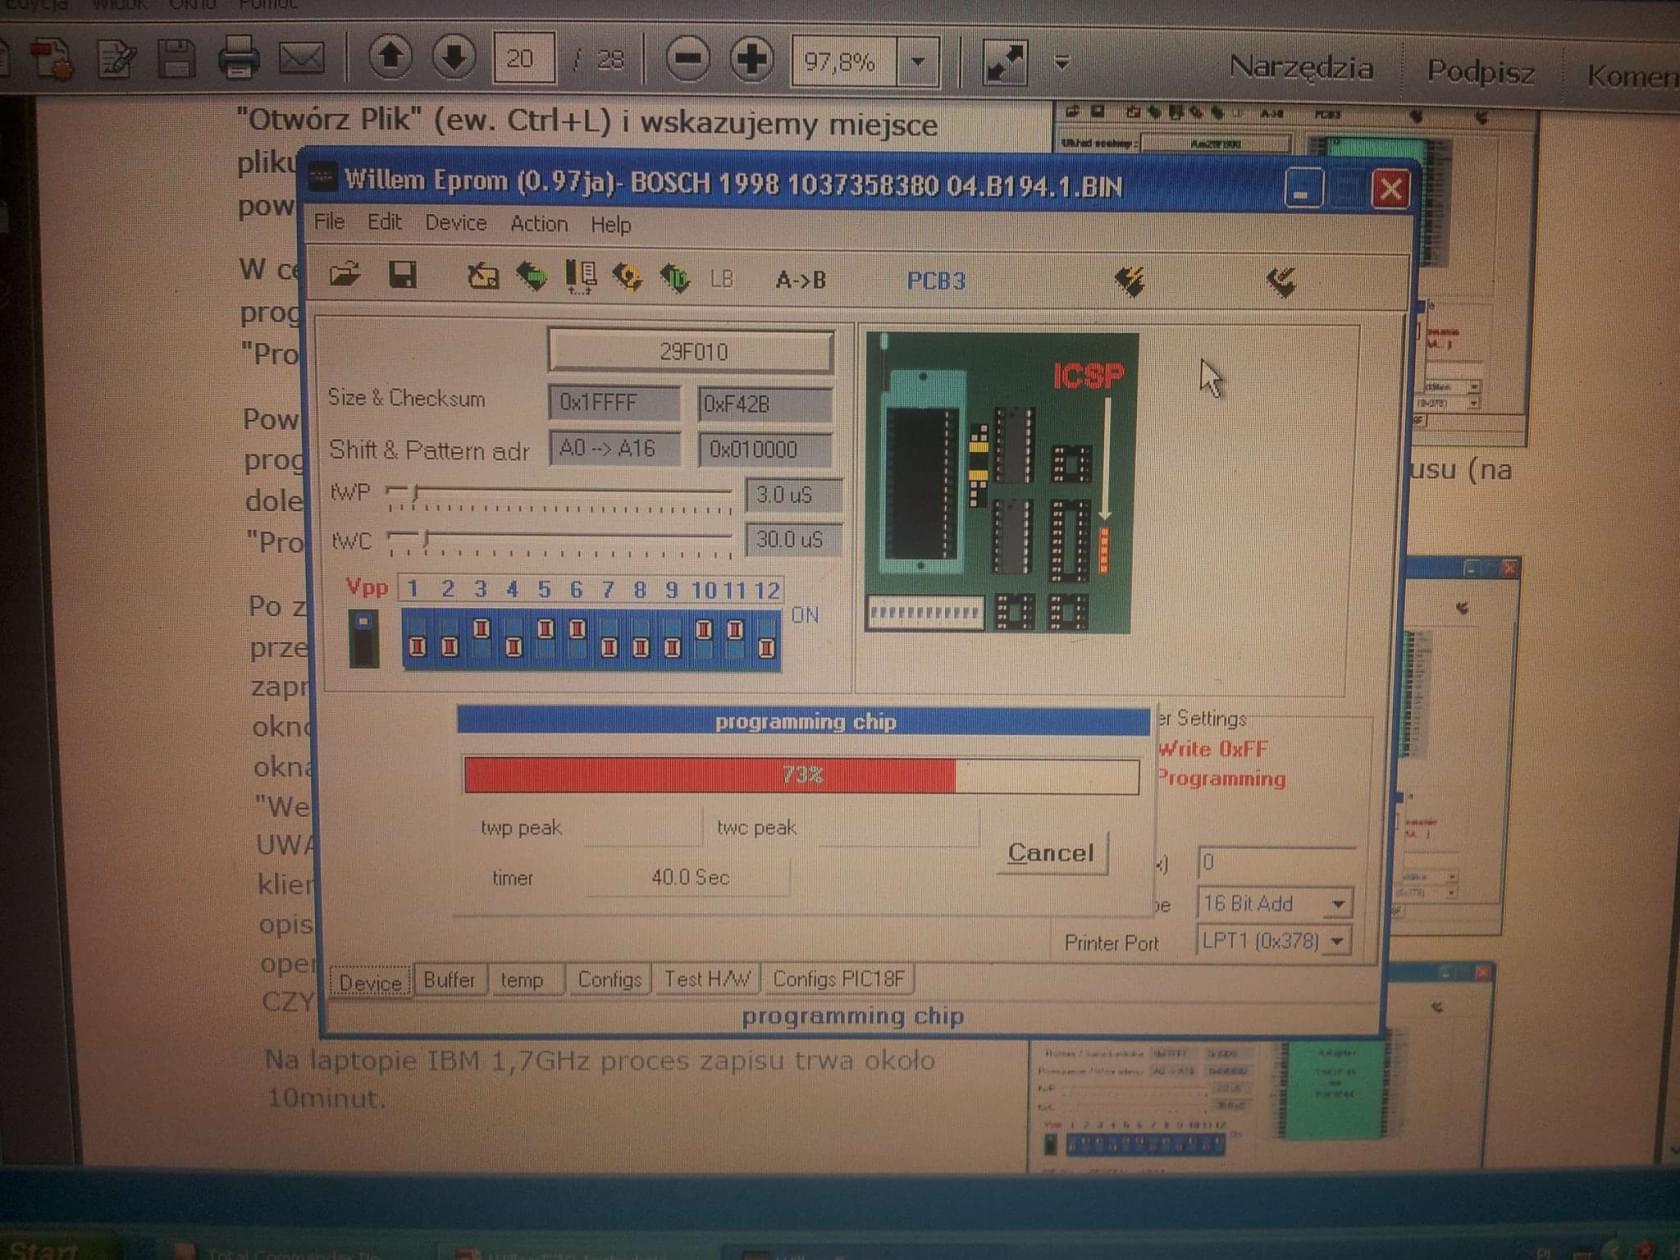Click the rightmost checkmark icon in Willem toolbar
The width and height of the screenshot is (1680, 1260).
pyautogui.click(x=1281, y=282)
